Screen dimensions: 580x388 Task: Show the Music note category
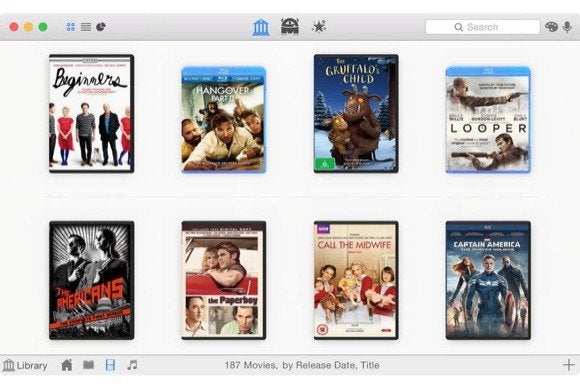(x=132, y=365)
